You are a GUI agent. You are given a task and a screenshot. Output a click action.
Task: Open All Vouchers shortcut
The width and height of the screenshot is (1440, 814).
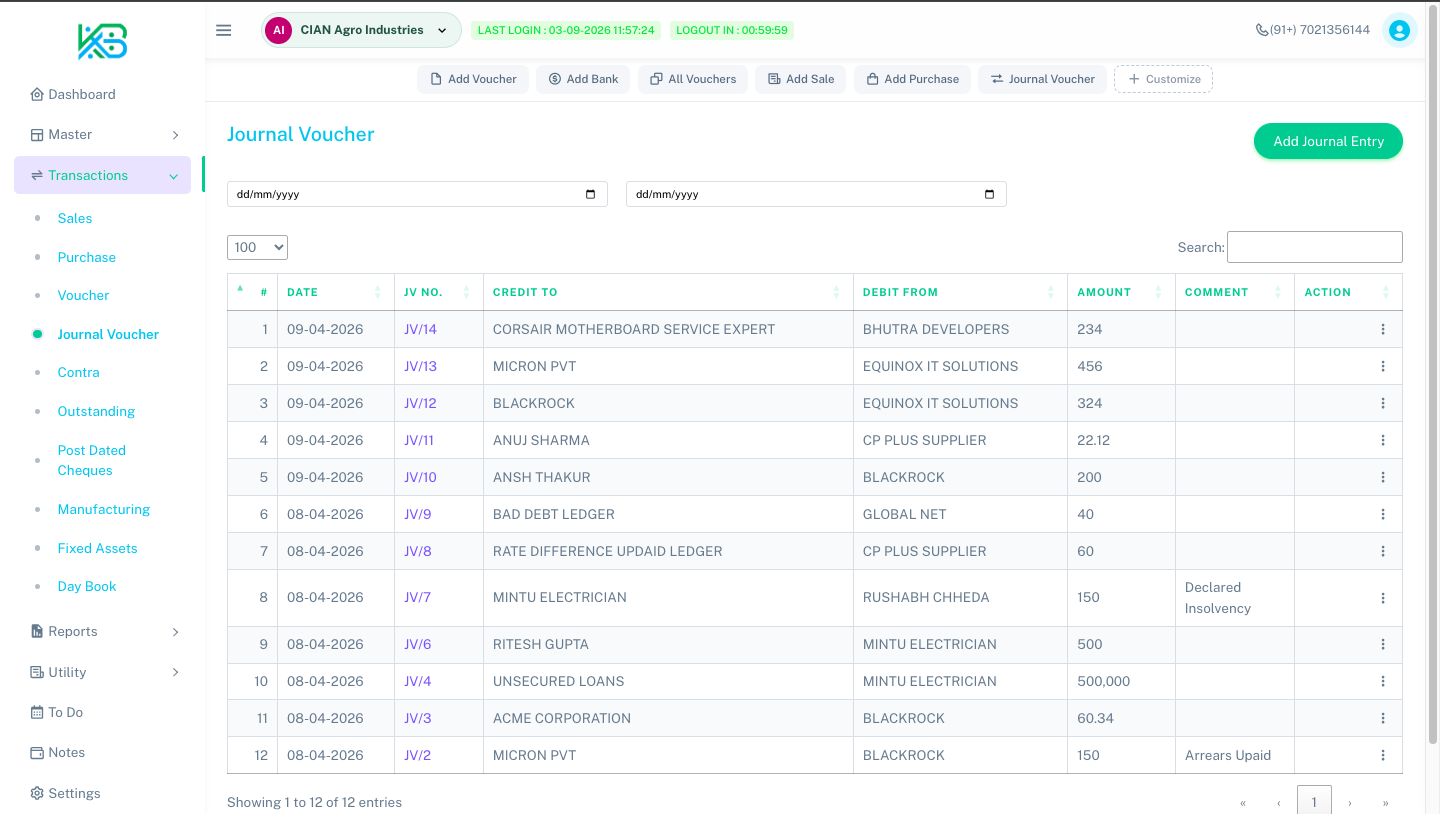click(693, 79)
